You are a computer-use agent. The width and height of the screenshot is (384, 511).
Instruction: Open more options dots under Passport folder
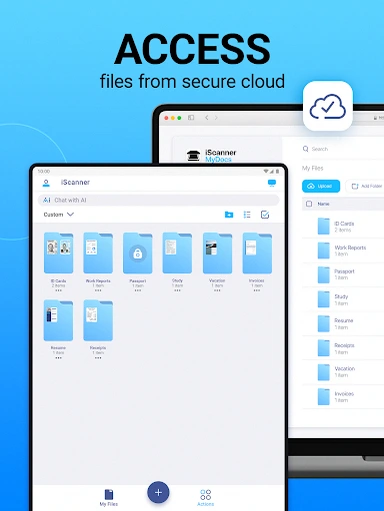[138, 291]
